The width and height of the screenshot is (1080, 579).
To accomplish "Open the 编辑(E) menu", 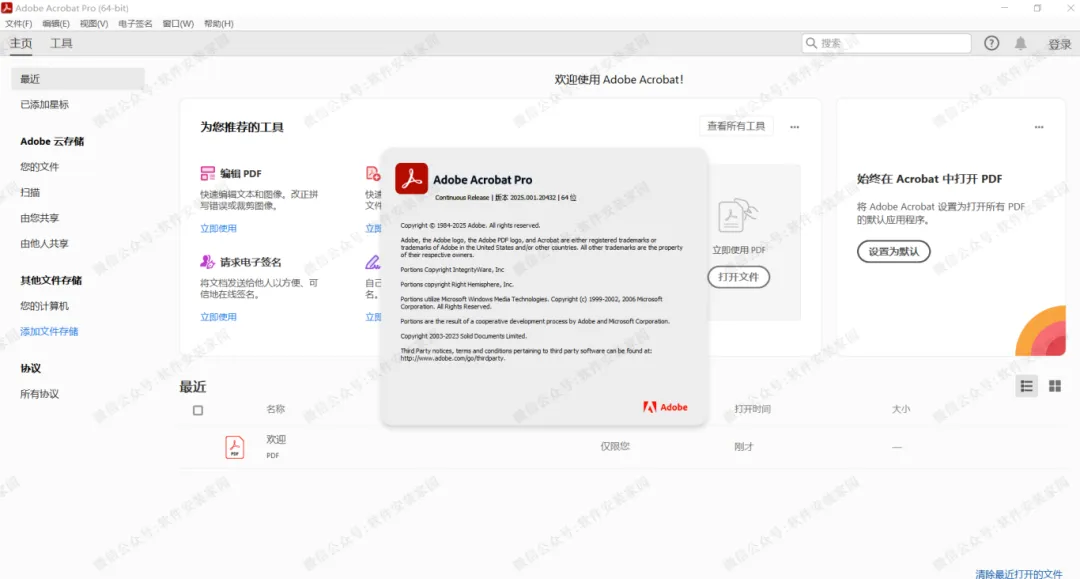I will pos(56,23).
